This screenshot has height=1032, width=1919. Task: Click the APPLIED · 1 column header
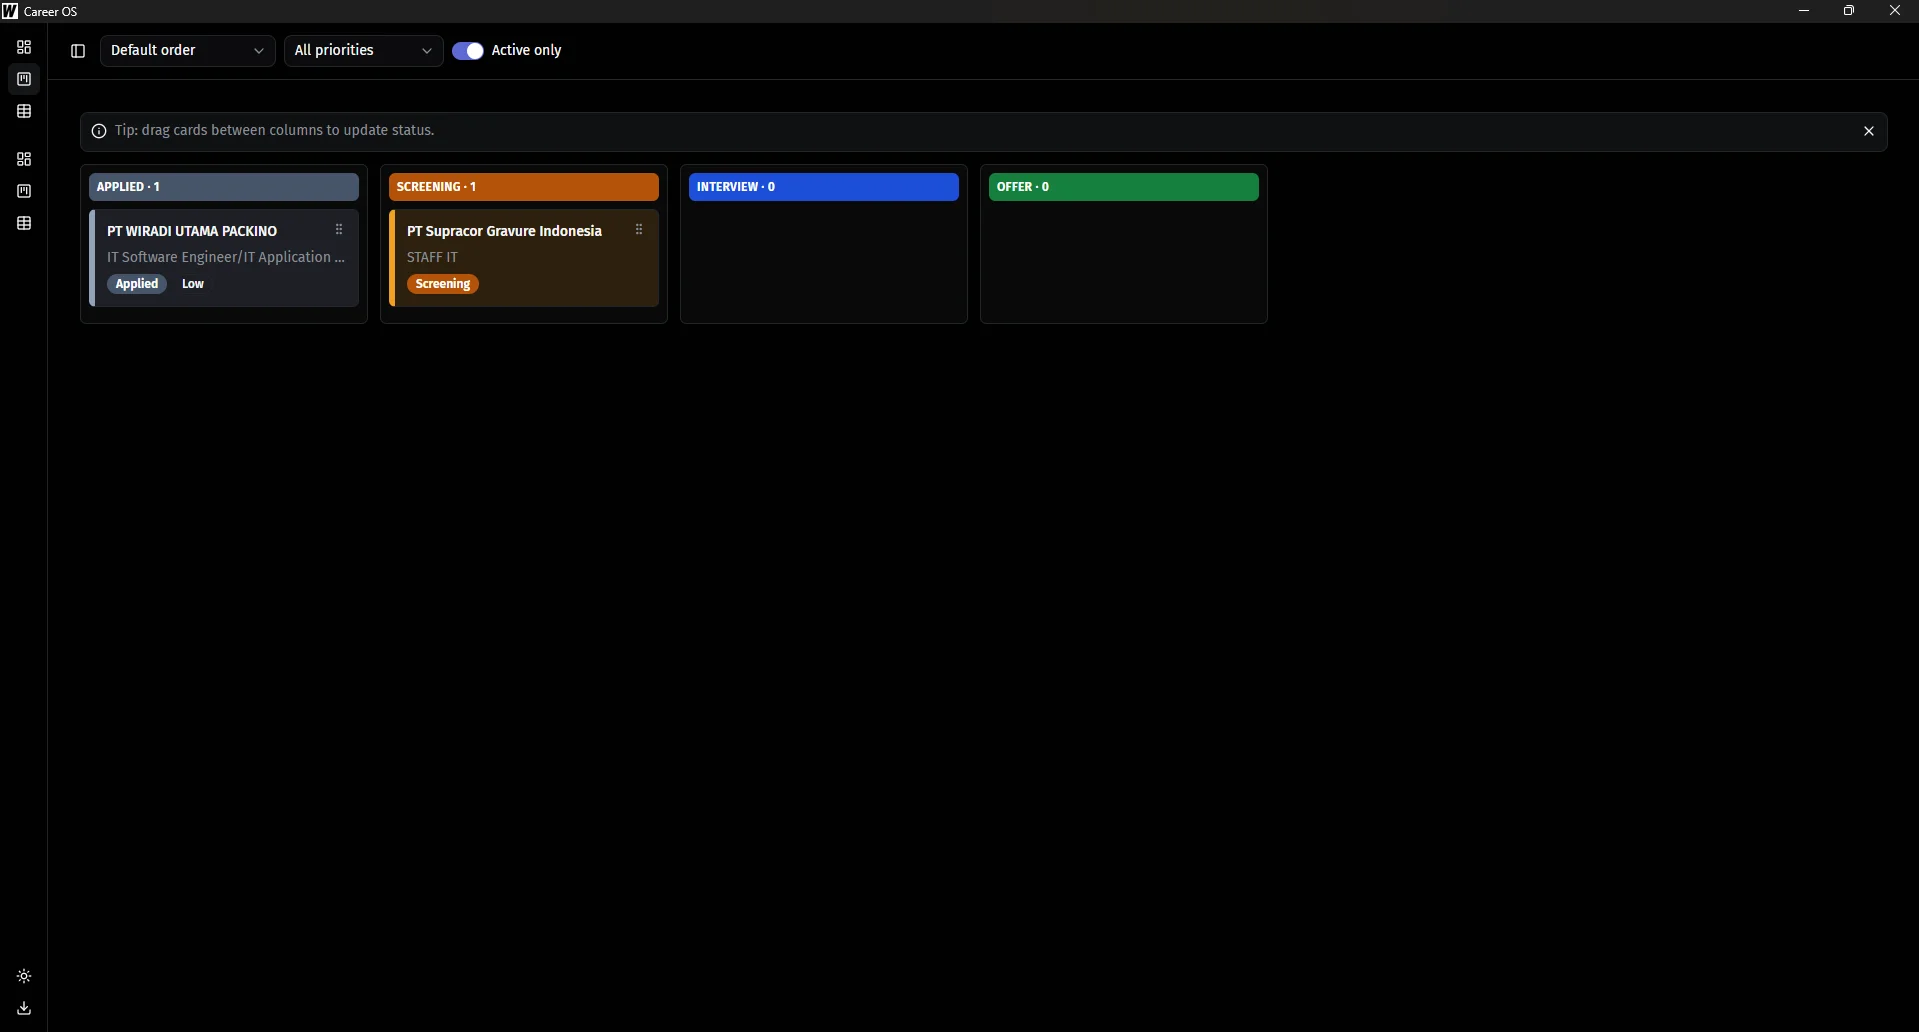click(224, 187)
